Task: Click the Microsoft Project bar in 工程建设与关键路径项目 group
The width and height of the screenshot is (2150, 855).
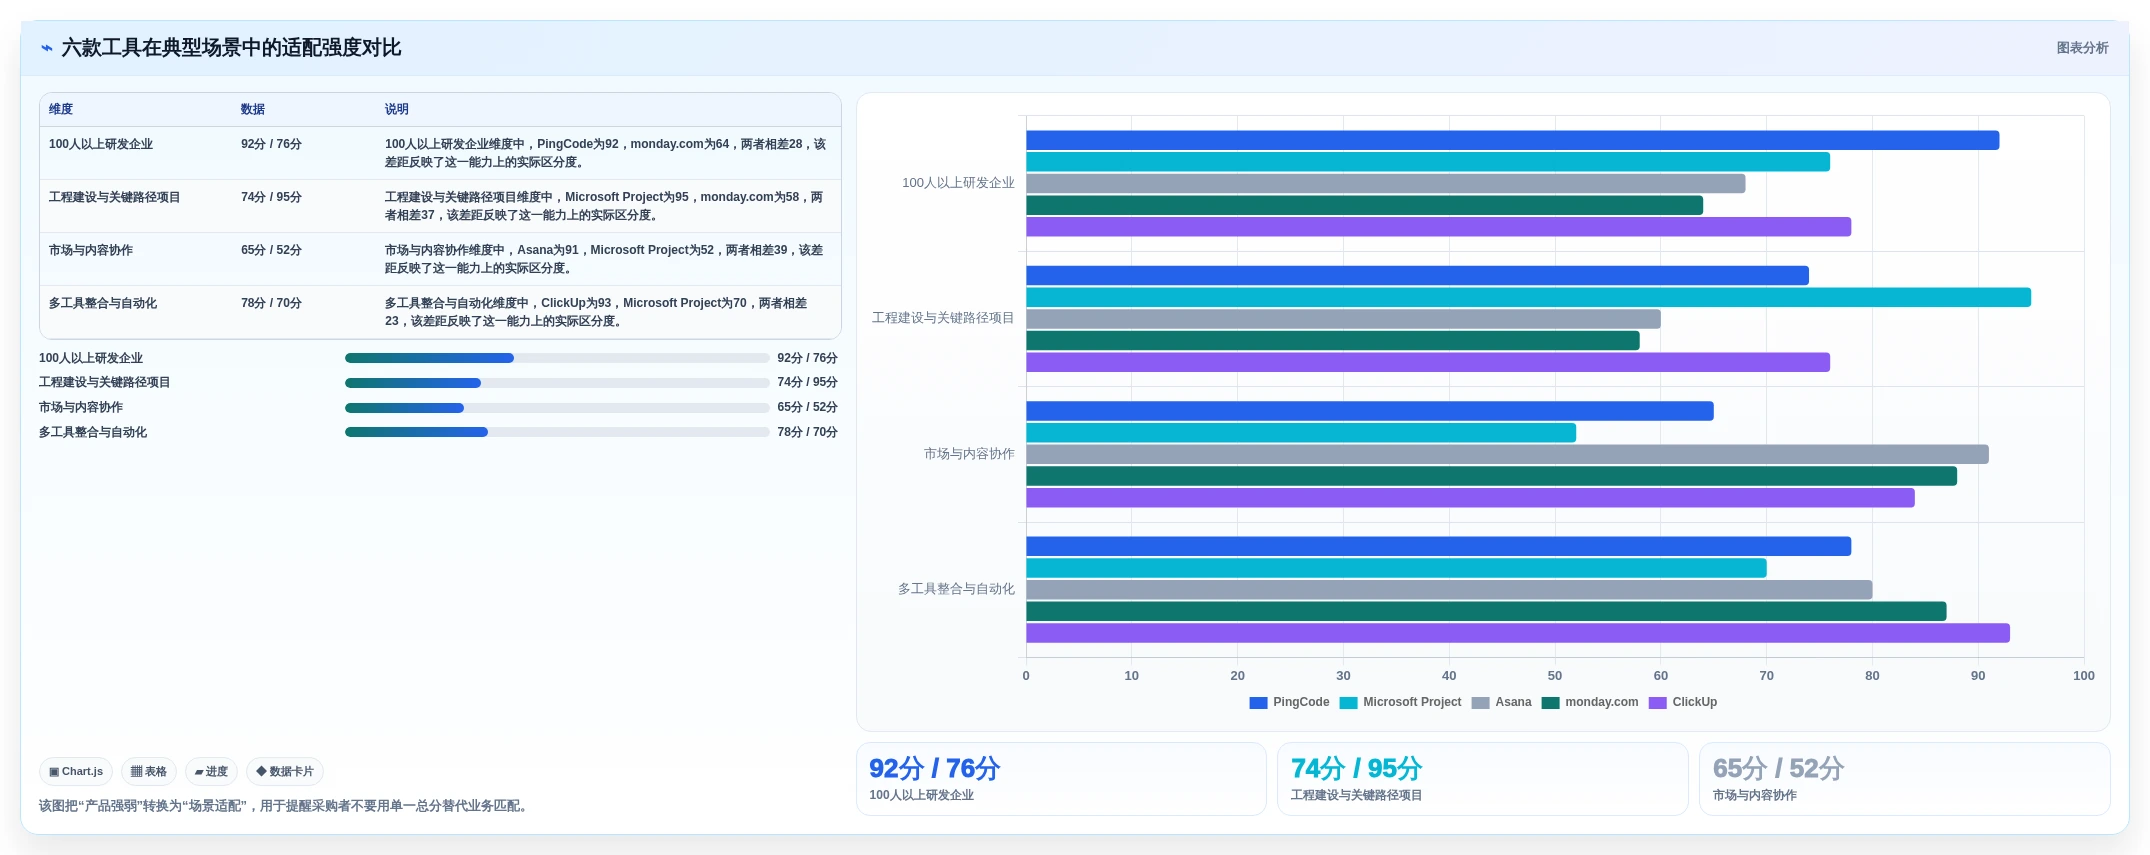Action: [x=1528, y=298]
